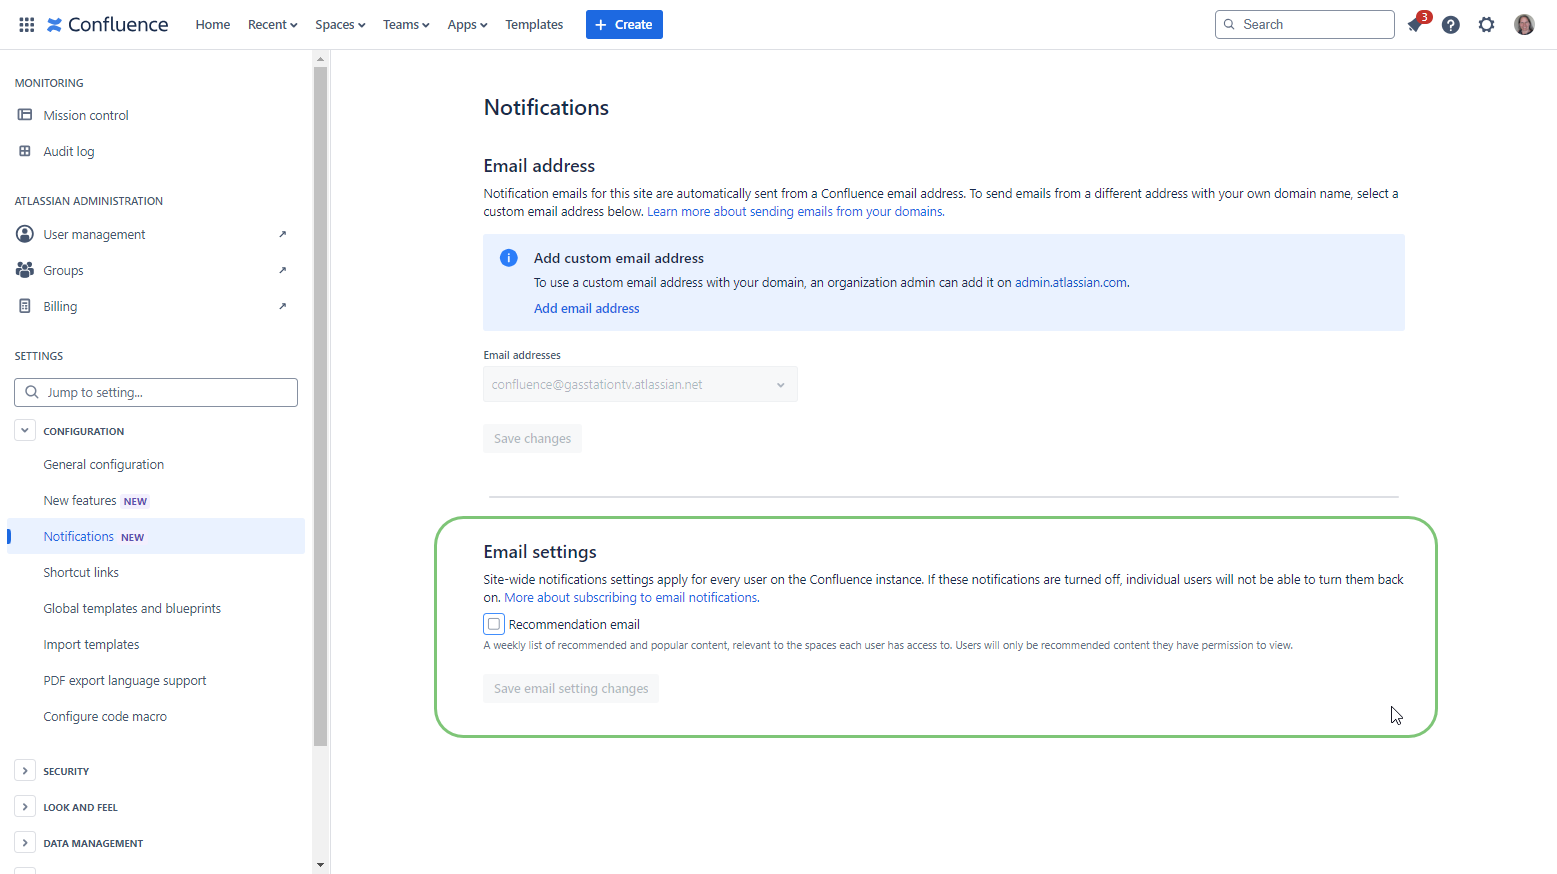Viewport: 1557px width, 874px height.
Task: Select the Mission control icon
Action: click(x=25, y=114)
